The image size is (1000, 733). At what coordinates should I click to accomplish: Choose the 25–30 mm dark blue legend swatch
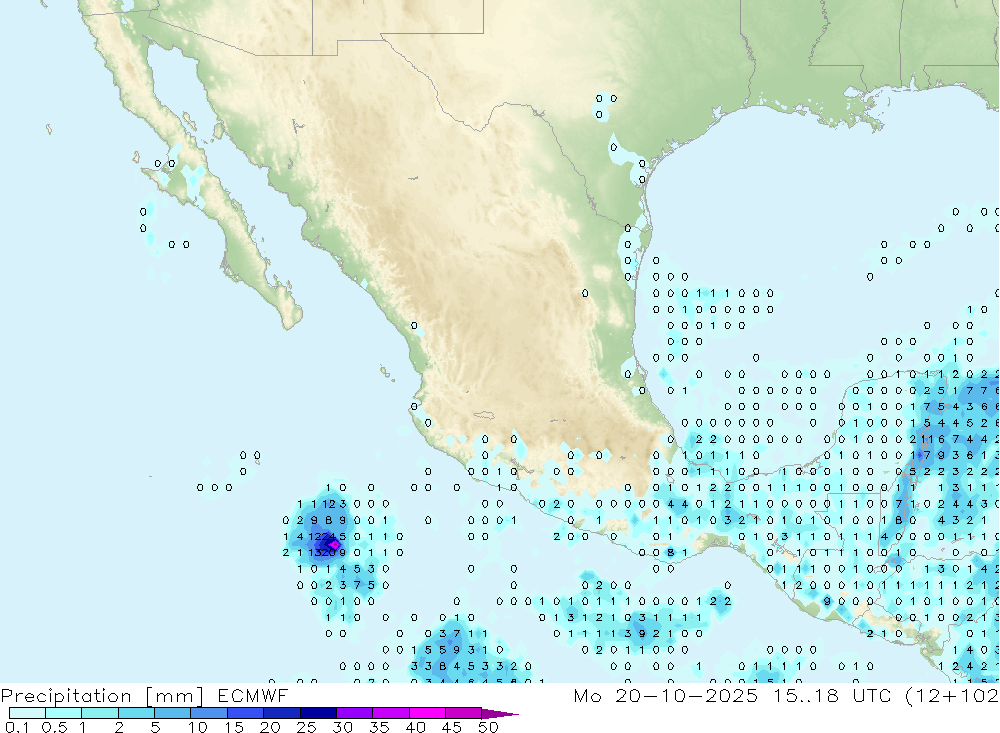pyautogui.click(x=318, y=713)
